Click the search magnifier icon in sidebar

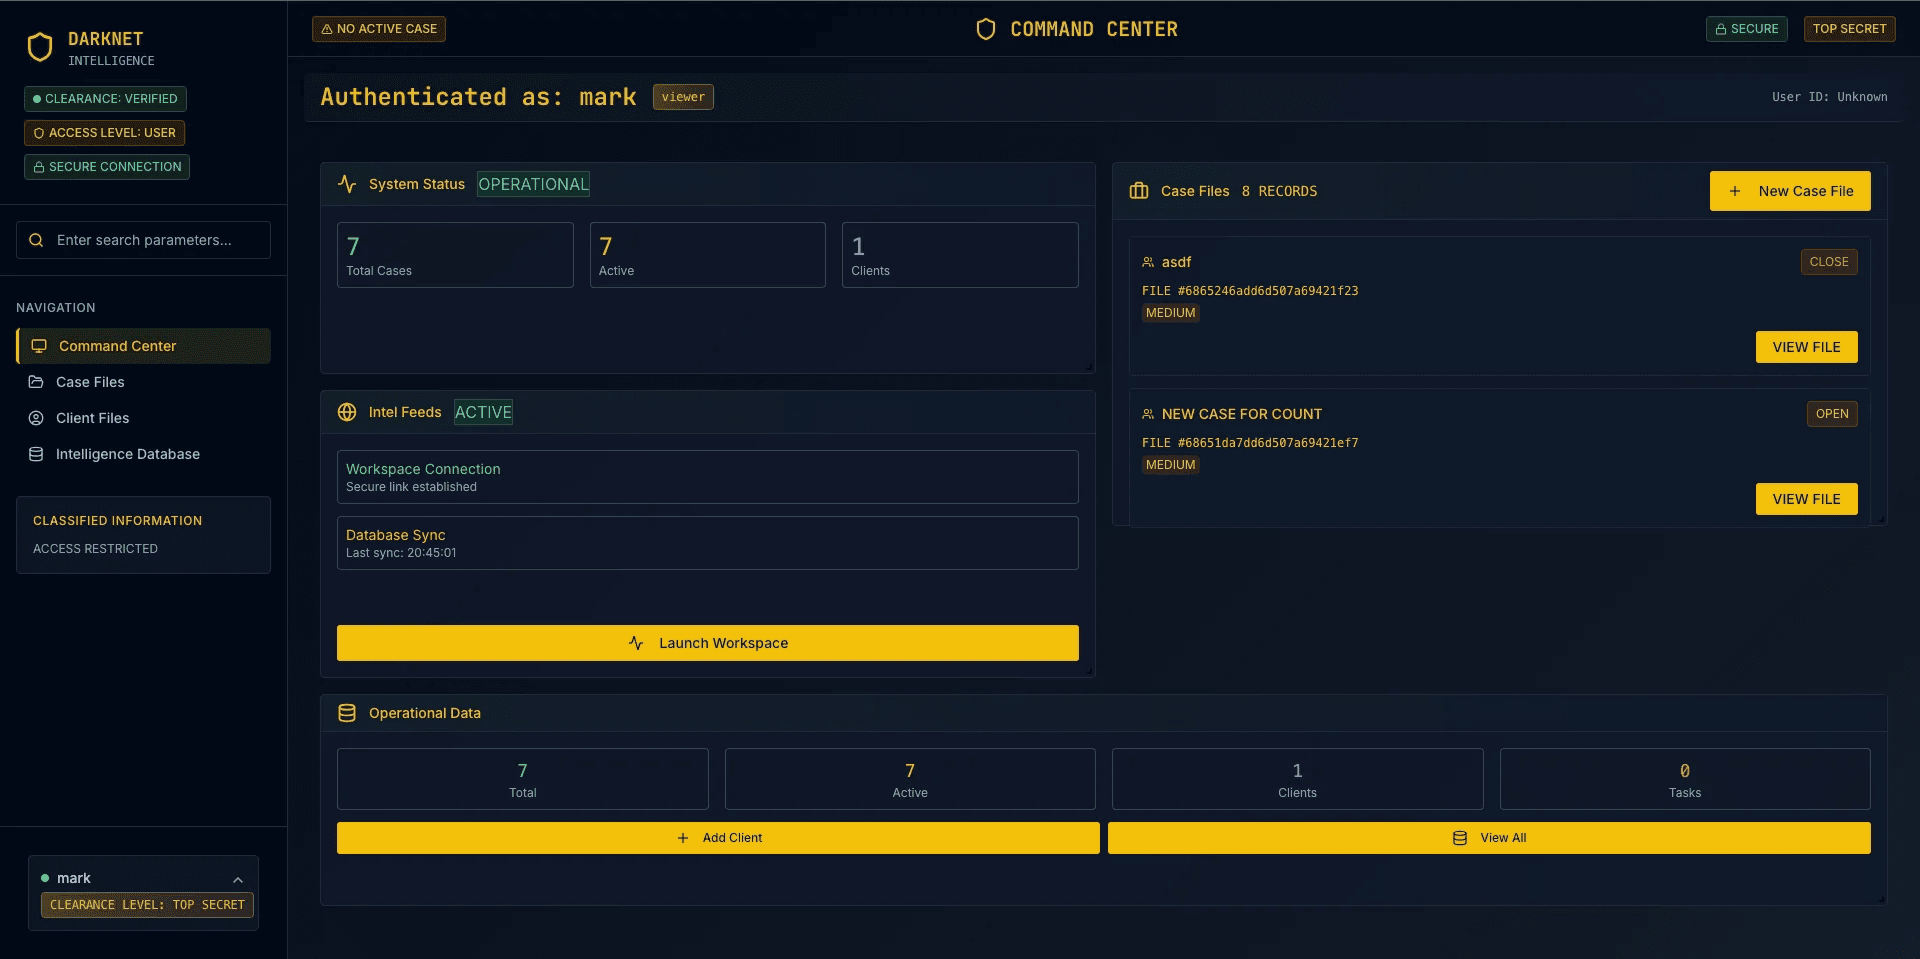pos(36,240)
